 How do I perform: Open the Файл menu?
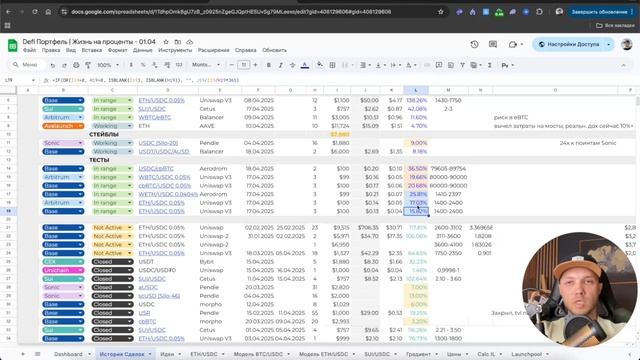pyautogui.click(x=29, y=50)
